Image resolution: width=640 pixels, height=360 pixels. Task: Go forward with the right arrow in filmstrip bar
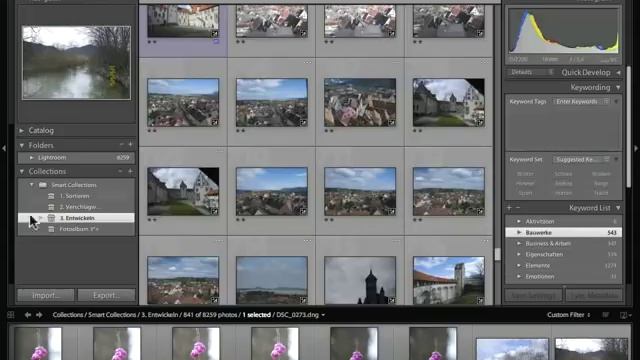39,315
